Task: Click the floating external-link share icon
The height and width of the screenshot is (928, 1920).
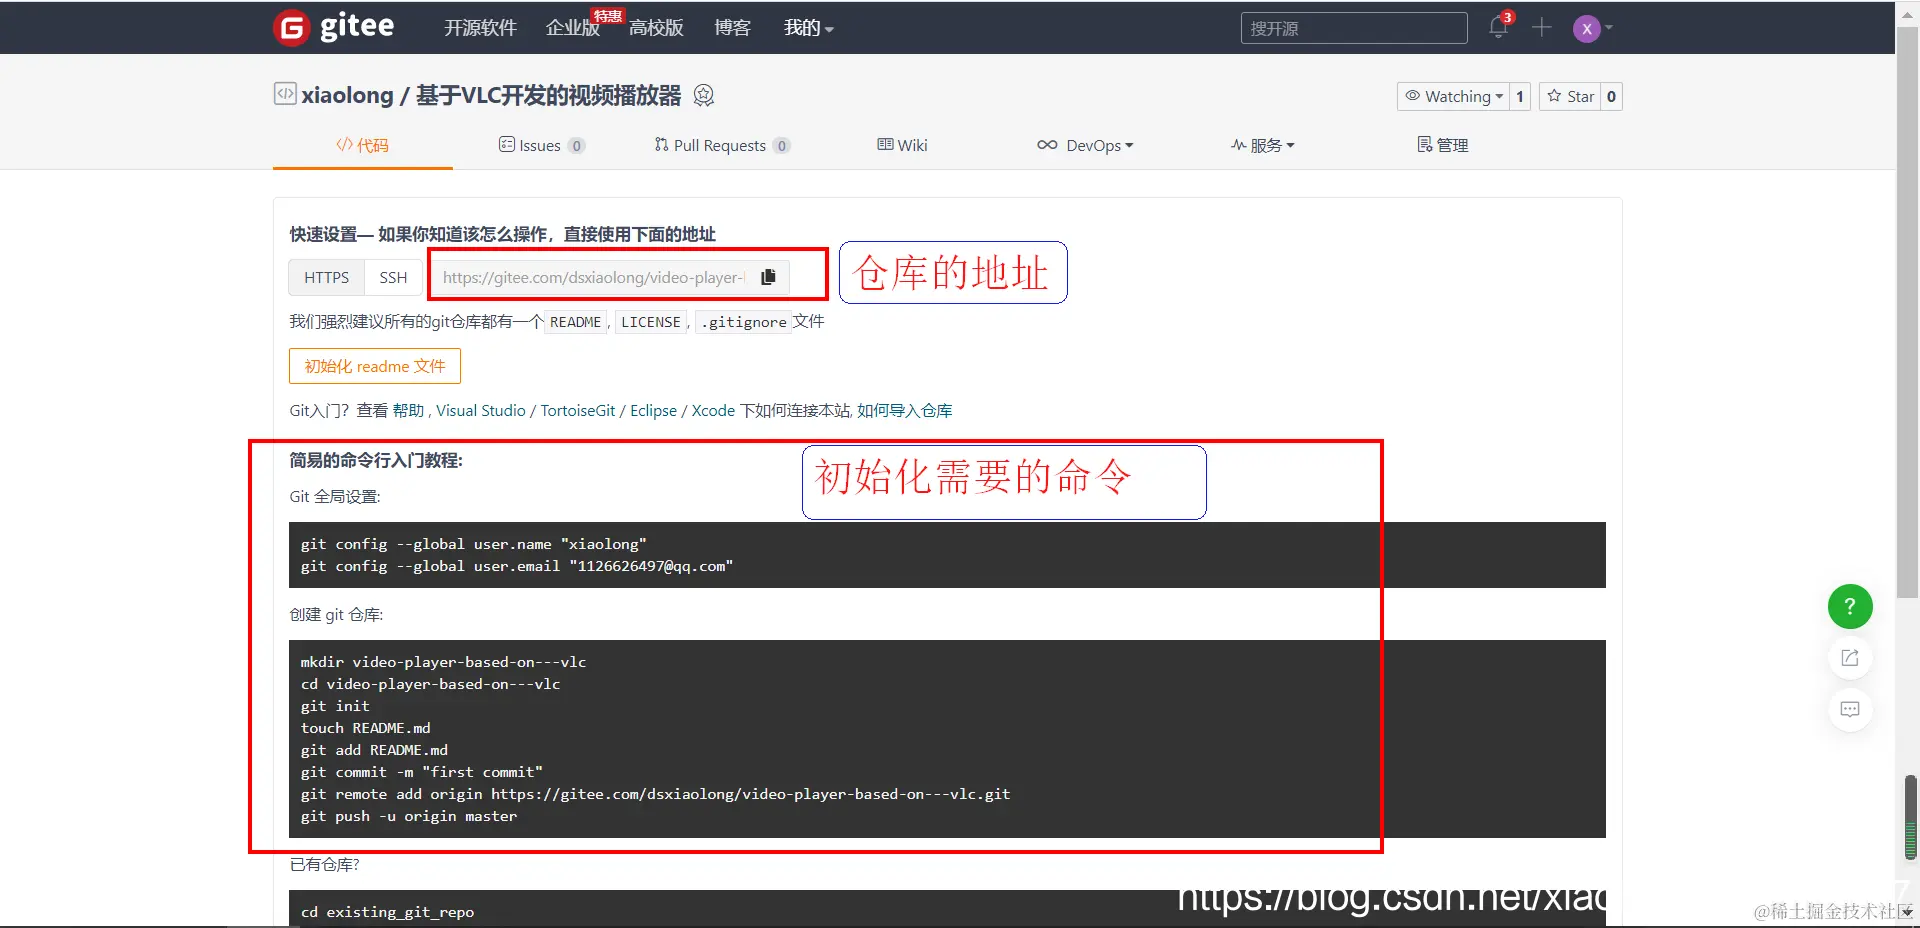Action: (1850, 658)
